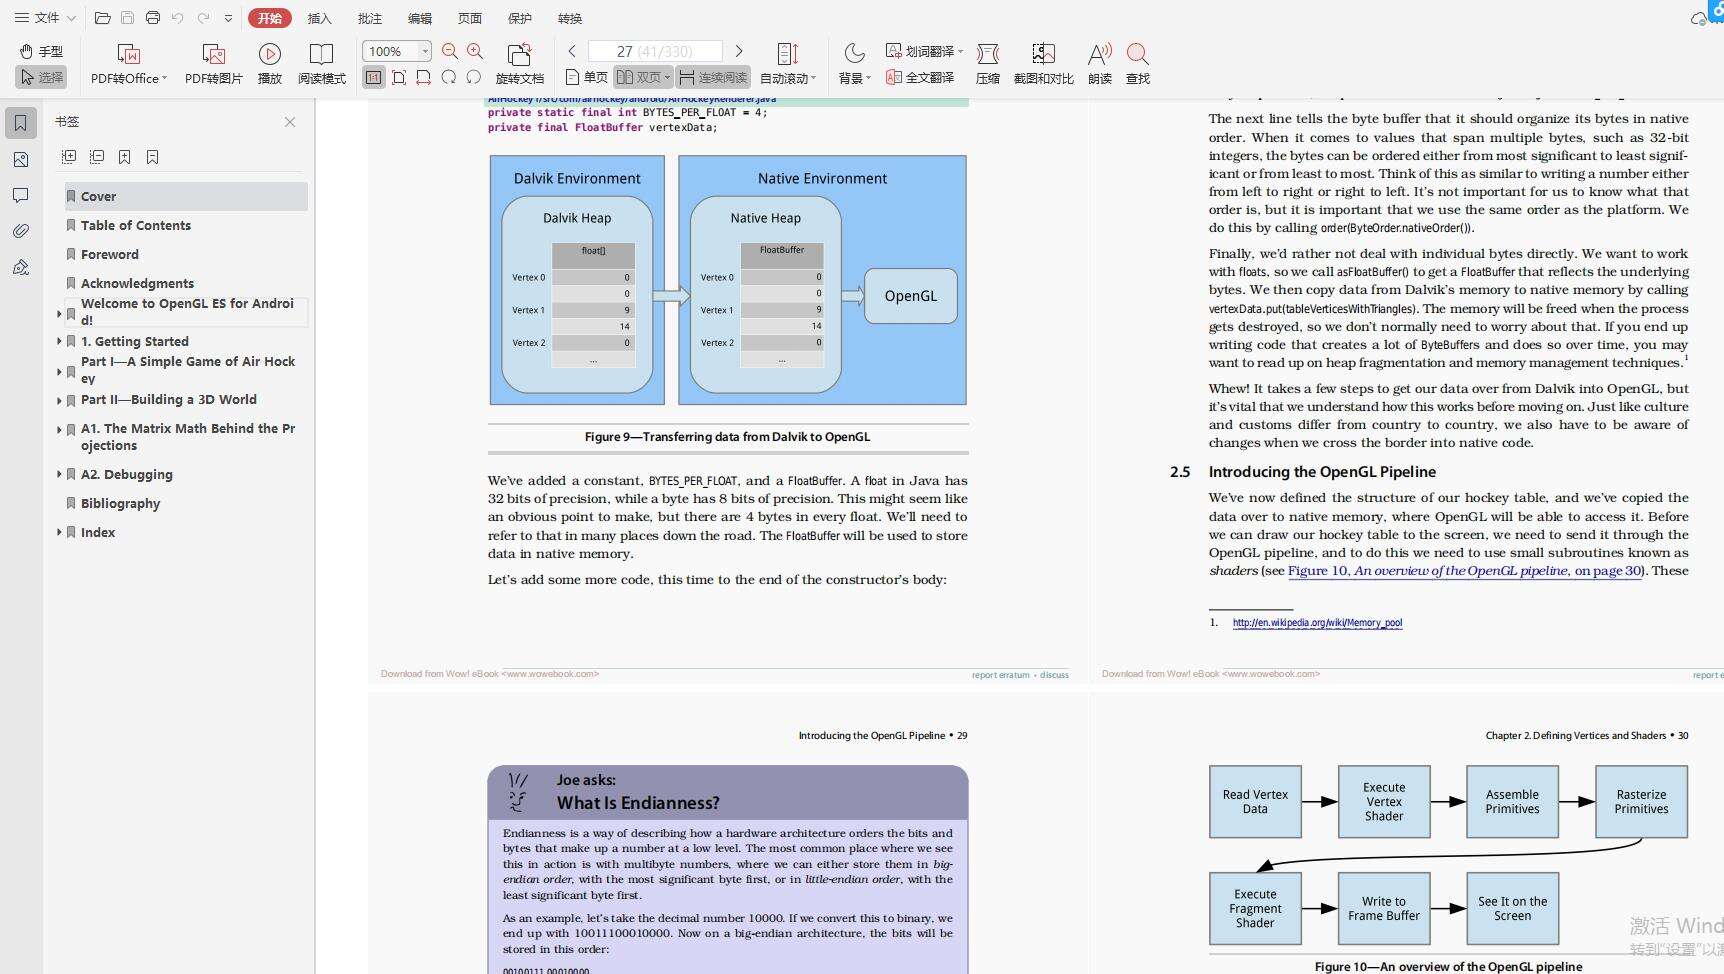Select the 保护 ribbon tab

tap(519, 18)
